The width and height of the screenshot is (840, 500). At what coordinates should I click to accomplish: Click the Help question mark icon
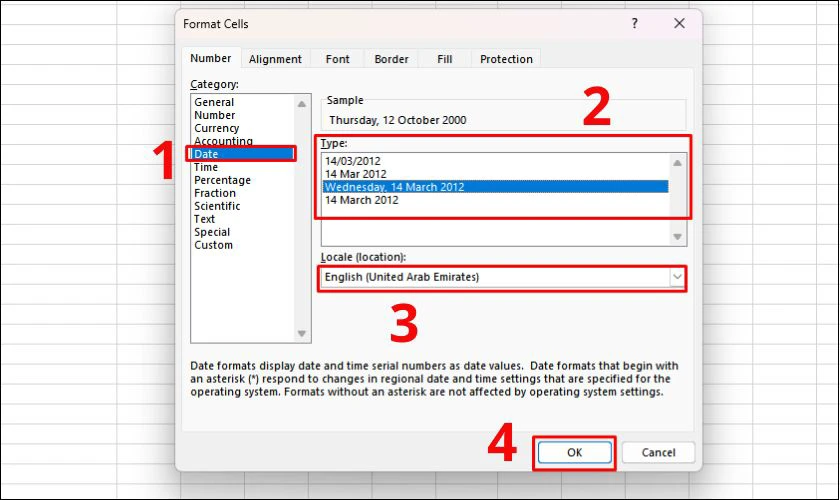pyautogui.click(x=635, y=23)
